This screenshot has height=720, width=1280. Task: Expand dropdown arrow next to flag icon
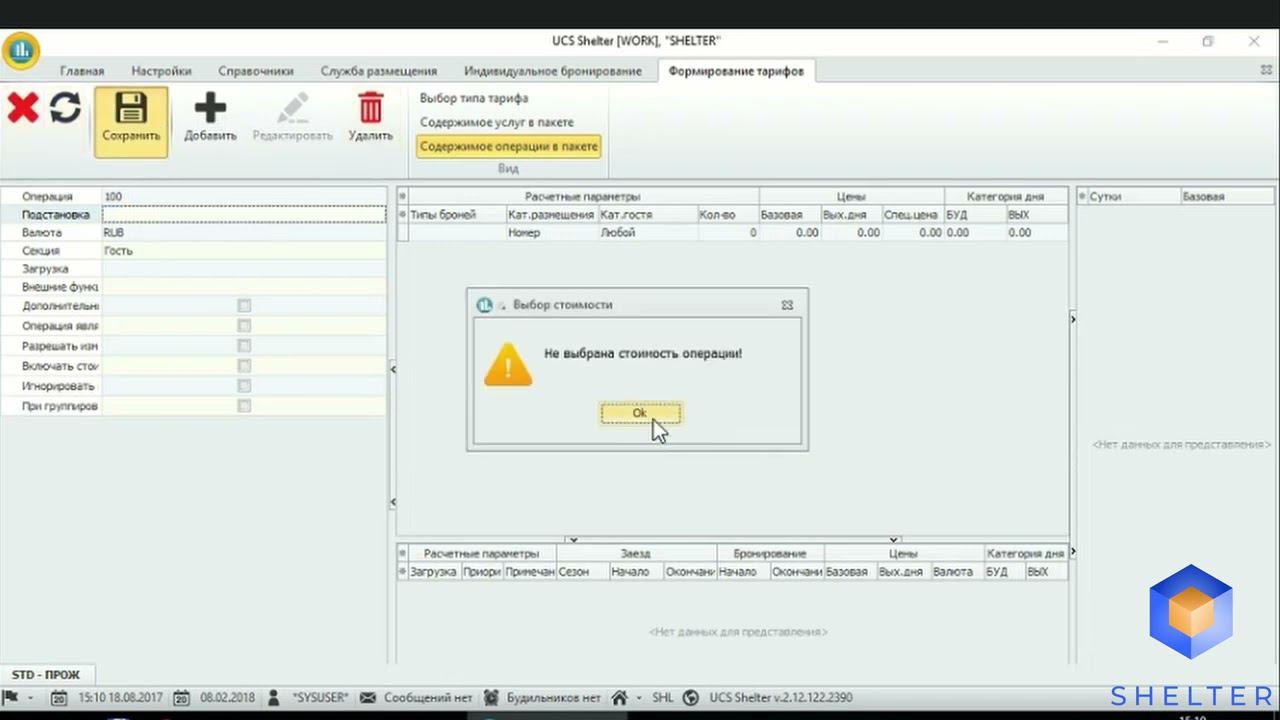(x=31, y=698)
